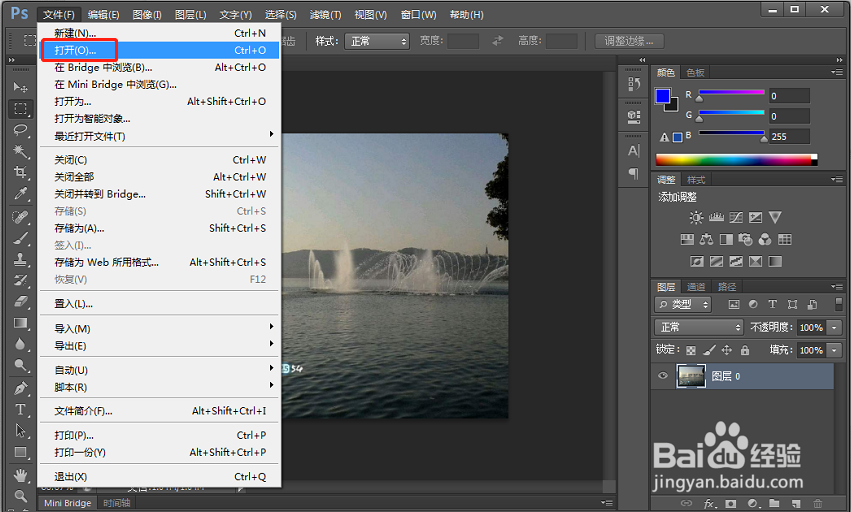Select the 图层 0 layer thumbnail
Viewport: 851px width, 512px height.
coord(691,376)
